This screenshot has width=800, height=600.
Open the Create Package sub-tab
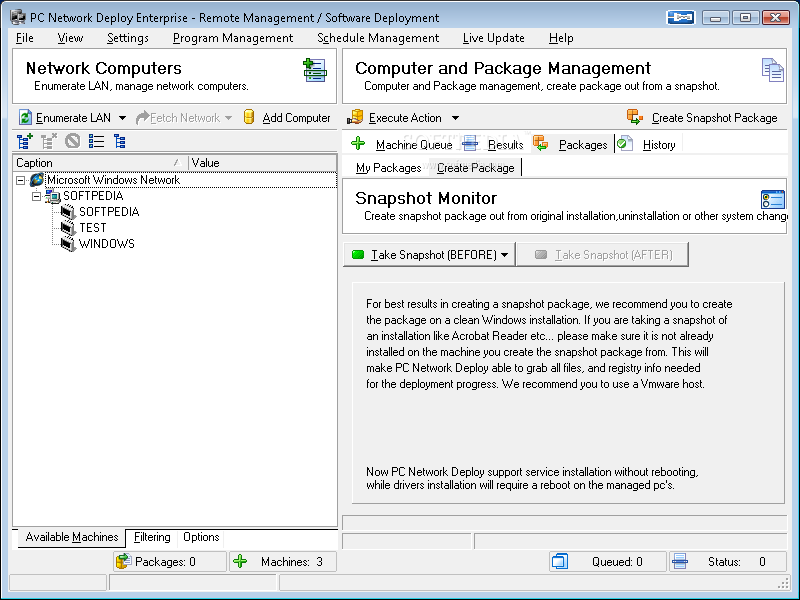[476, 168]
